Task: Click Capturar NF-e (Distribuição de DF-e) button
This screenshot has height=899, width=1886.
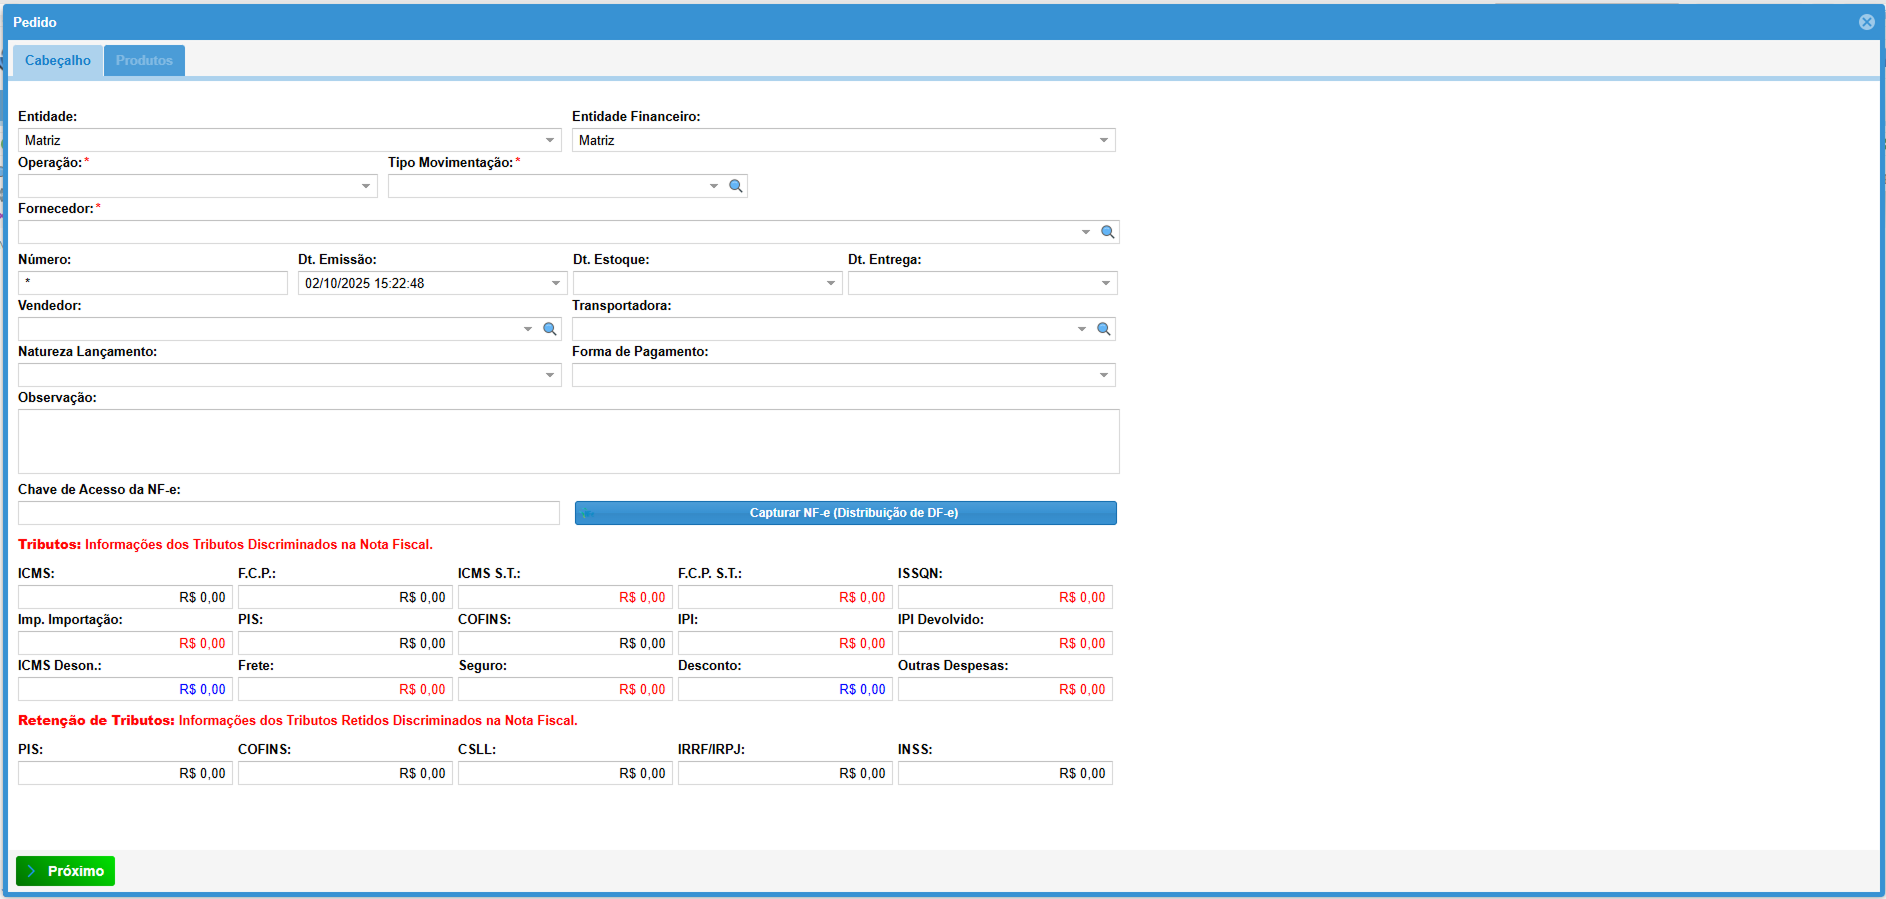Action: [x=845, y=513]
